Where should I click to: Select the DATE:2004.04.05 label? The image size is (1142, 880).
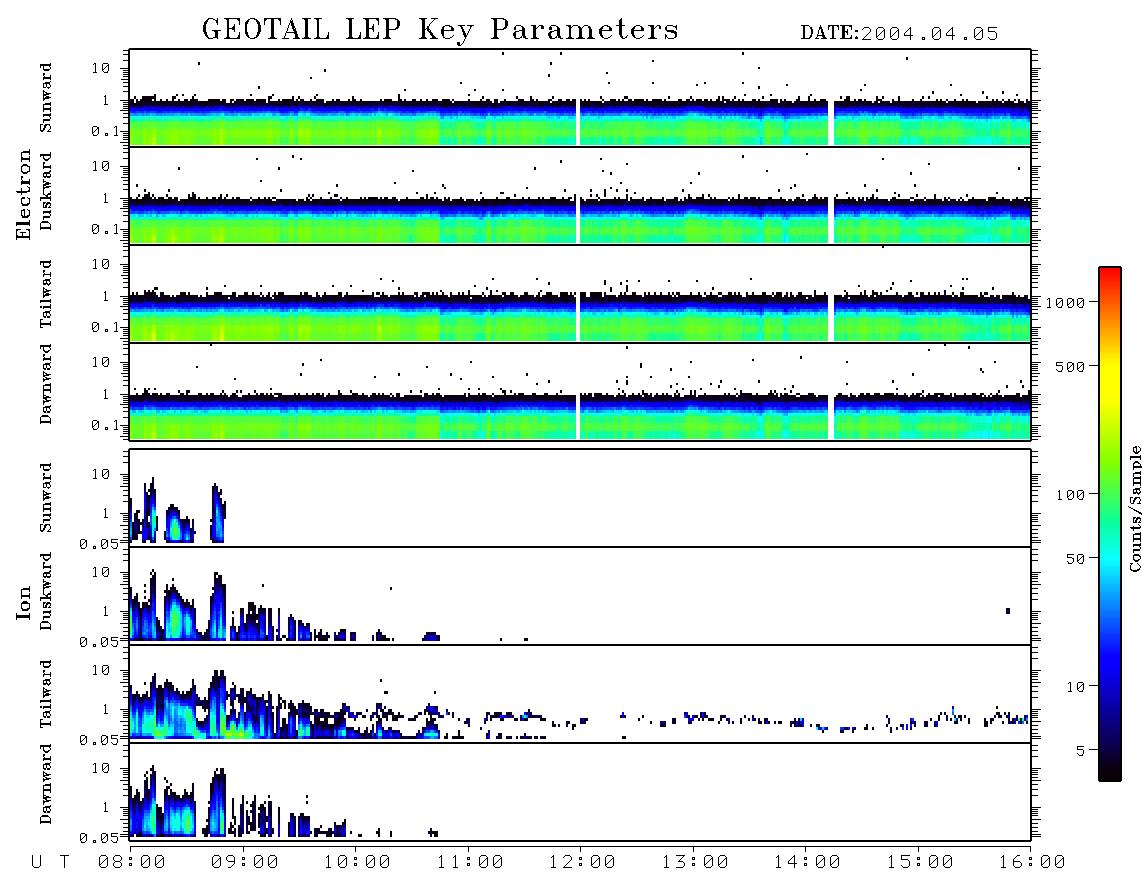tap(899, 34)
